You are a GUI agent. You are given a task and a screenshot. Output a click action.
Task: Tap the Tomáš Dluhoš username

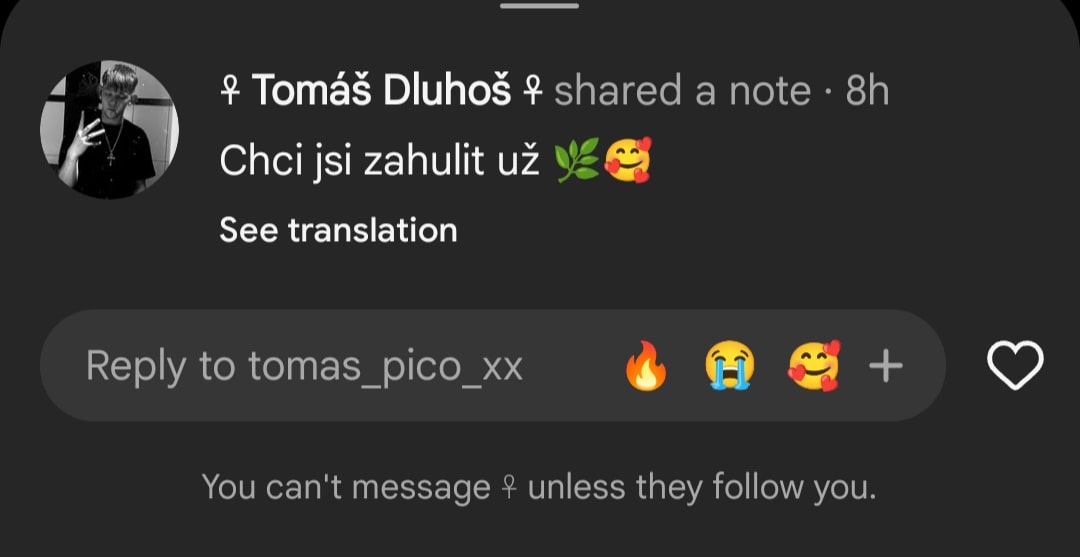click(382, 90)
